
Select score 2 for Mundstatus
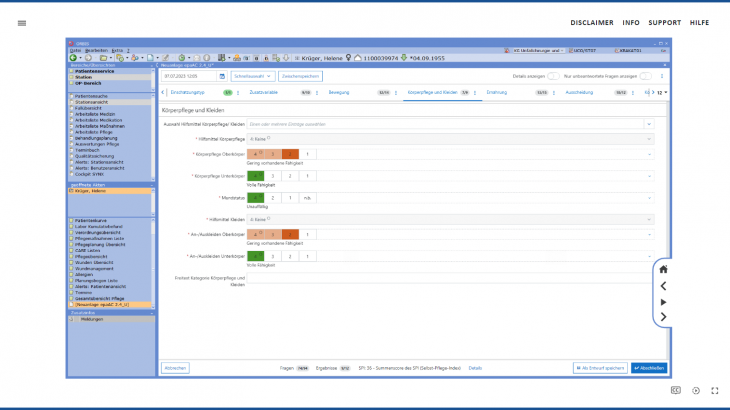[x=272, y=198]
